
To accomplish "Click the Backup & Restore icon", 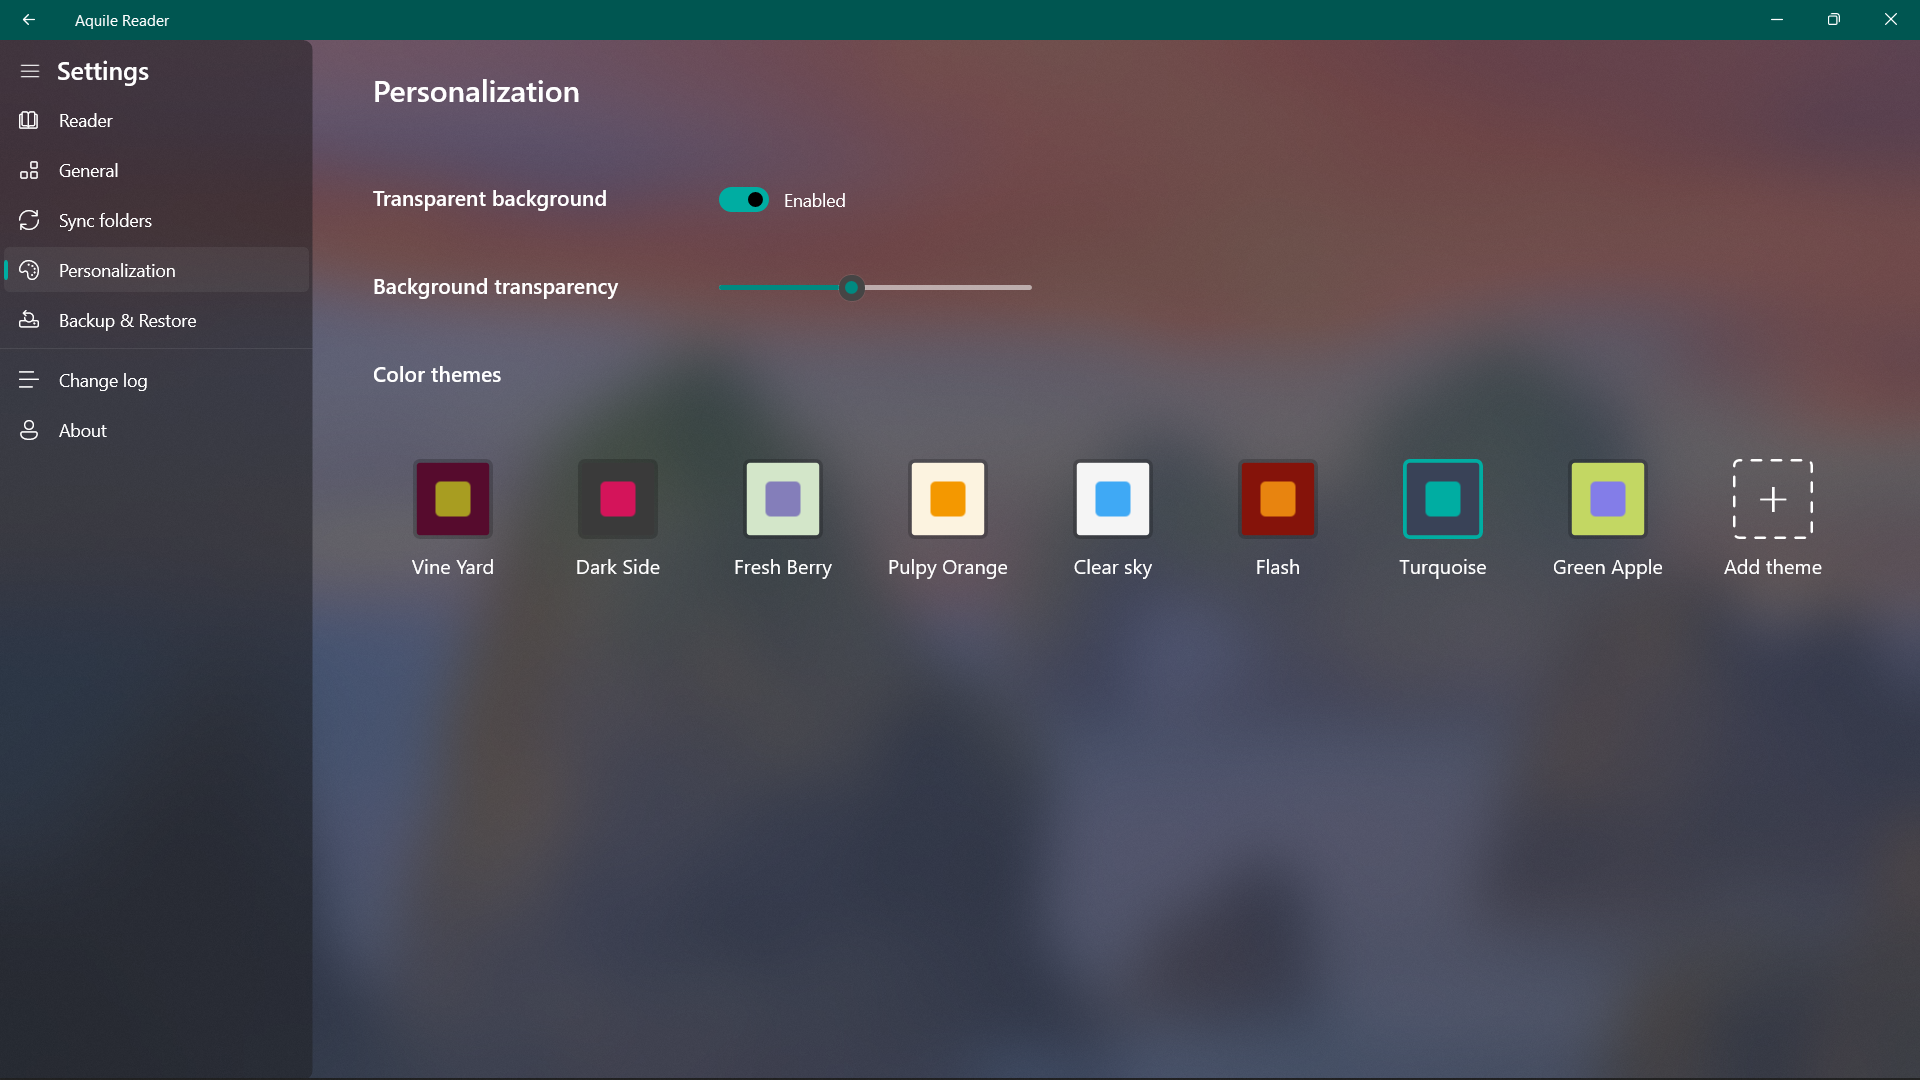I will (29, 320).
